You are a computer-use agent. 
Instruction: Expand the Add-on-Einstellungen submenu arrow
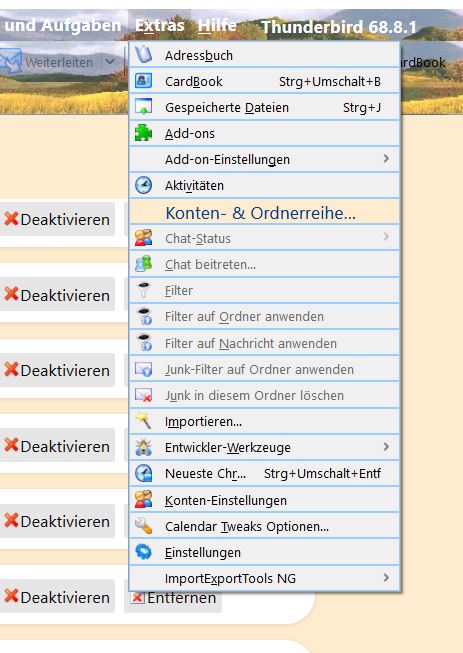pyautogui.click(x=386, y=158)
